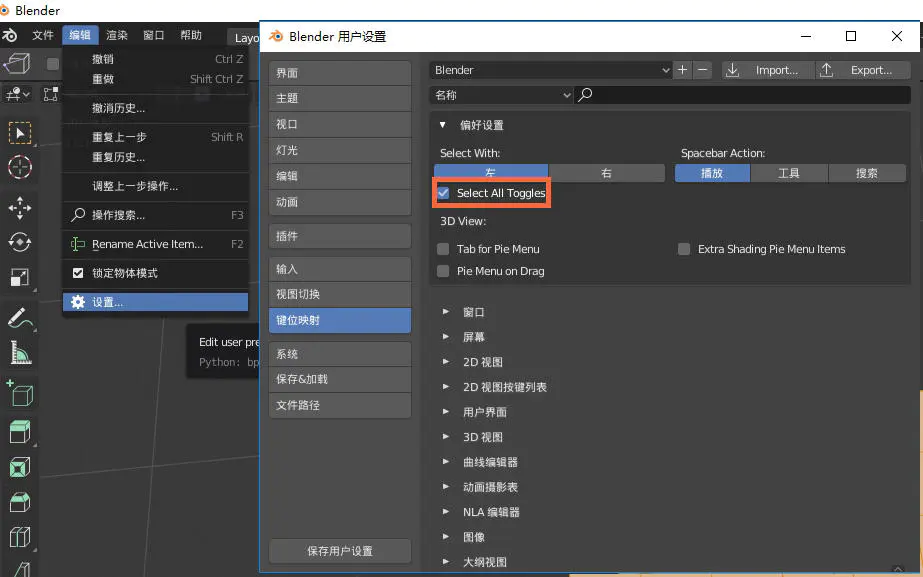
Task: Expand the 窗口 keymap section
Action: (x=446, y=311)
